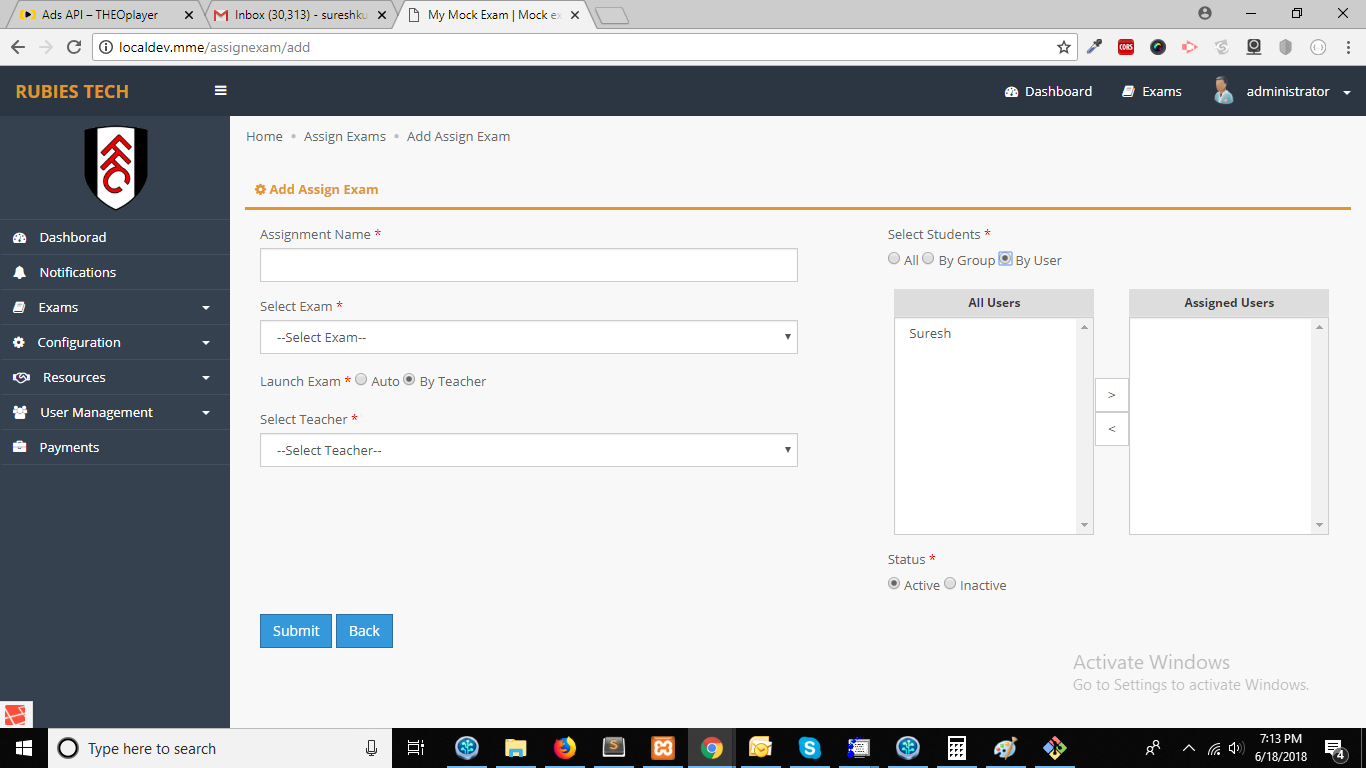Image resolution: width=1366 pixels, height=768 pixels.
Task: Click the color wheel lens extension icon
Action: (1158, 47)
